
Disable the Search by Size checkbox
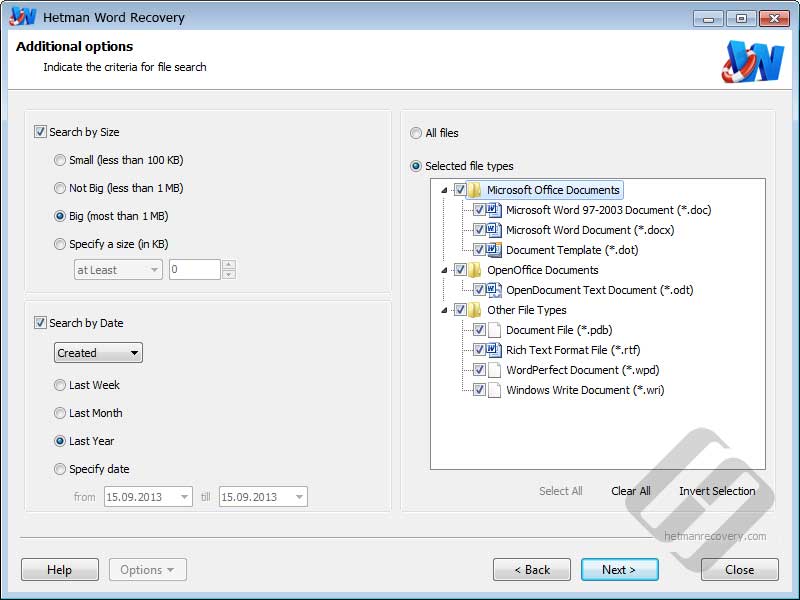tap(40, 132)
